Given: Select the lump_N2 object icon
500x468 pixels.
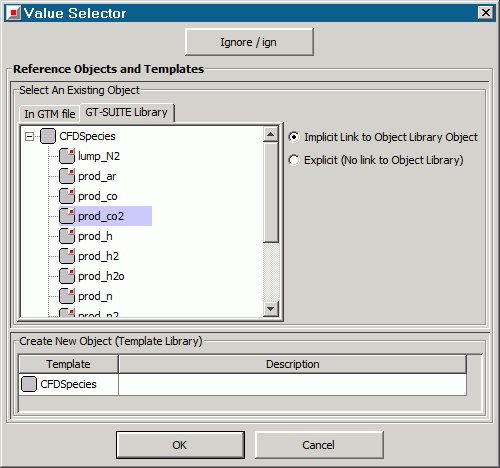Looking at the screenshot, I should tap(67, 156).
